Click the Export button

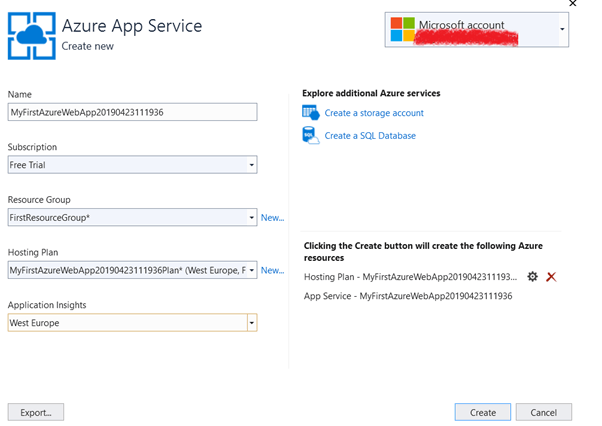[x=36, y=413]
